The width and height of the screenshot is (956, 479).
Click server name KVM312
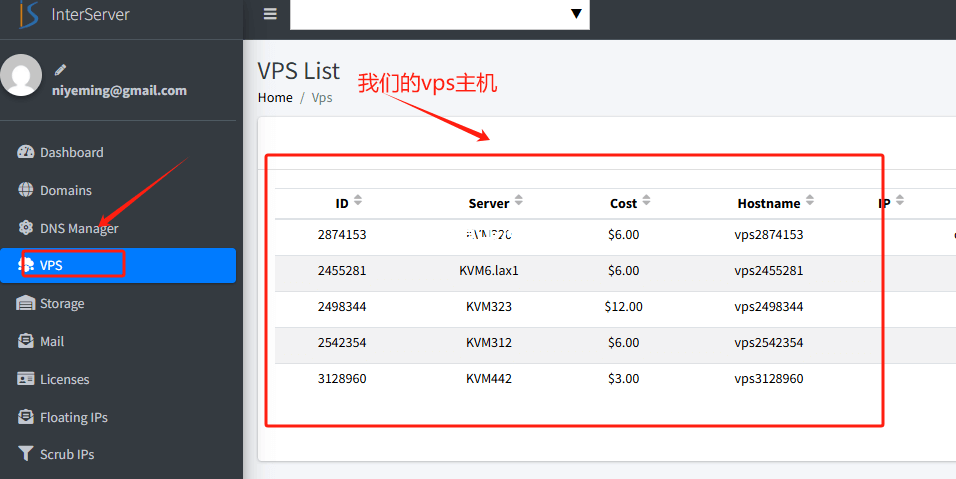point(489,342)
